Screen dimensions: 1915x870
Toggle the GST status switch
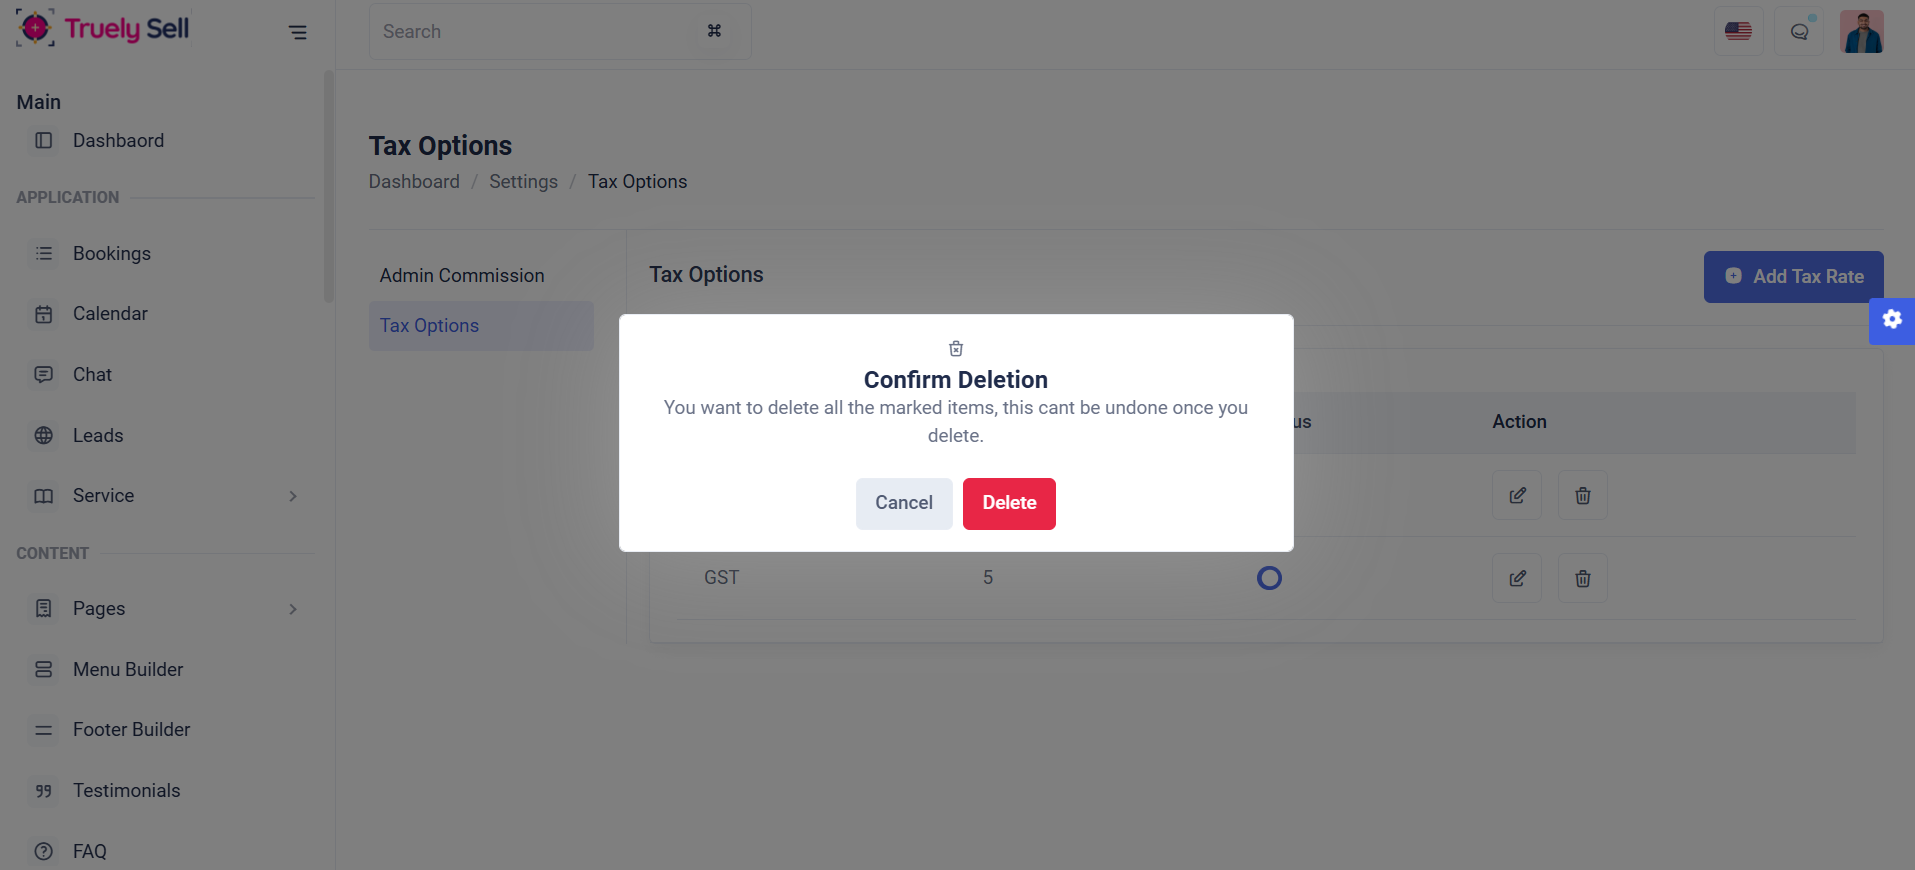pos(1269,578)
